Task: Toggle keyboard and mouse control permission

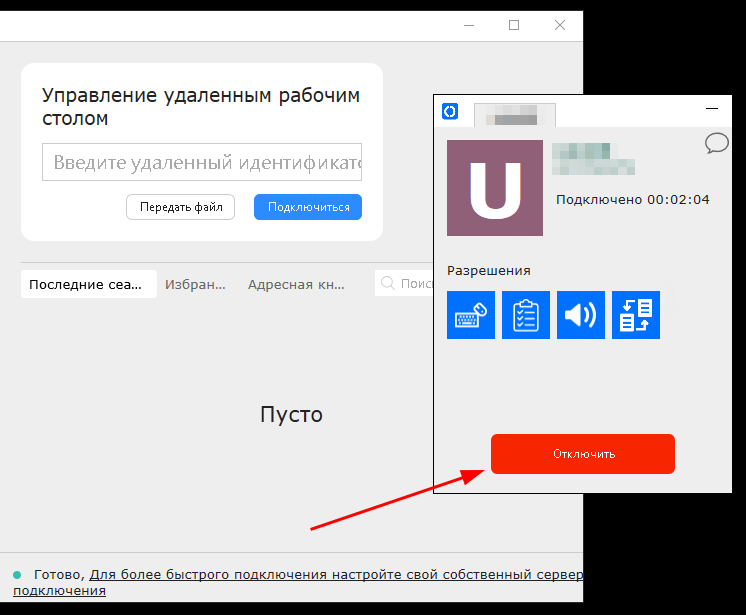Action: [471, 315]
